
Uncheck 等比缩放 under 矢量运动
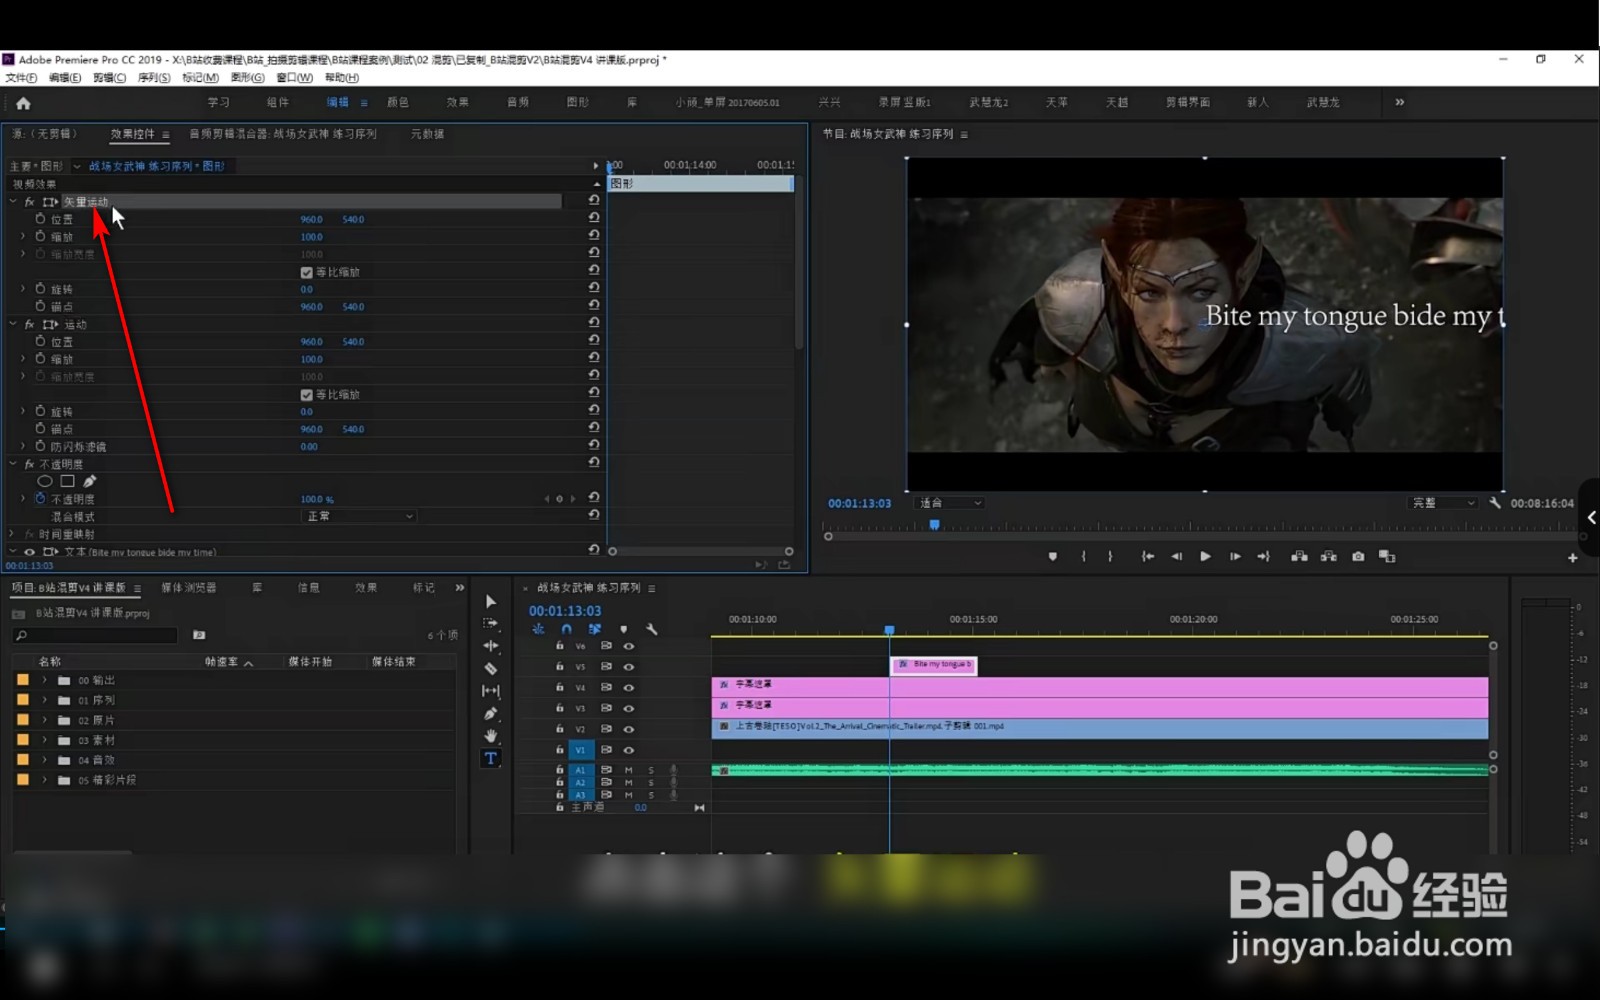coord(306,272)
